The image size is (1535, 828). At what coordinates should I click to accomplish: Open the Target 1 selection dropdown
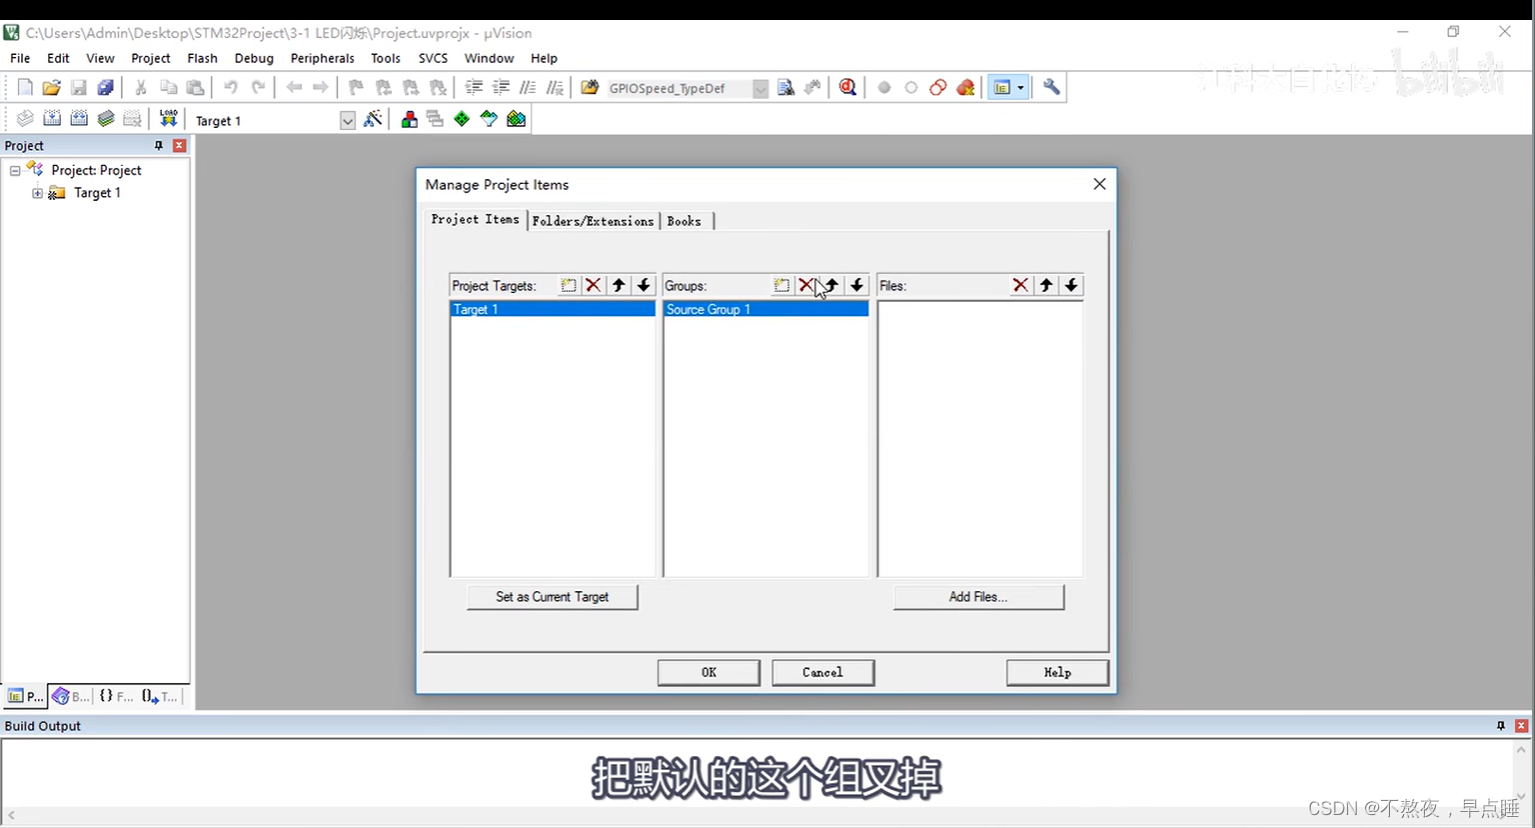pyautogui.click(x=347, y=119)
